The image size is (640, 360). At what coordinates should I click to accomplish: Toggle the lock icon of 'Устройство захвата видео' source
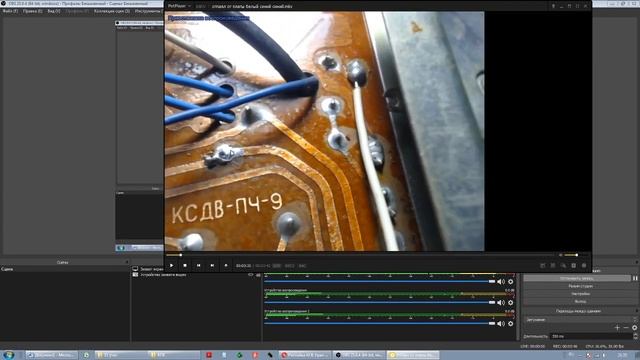tap(258, 275)
